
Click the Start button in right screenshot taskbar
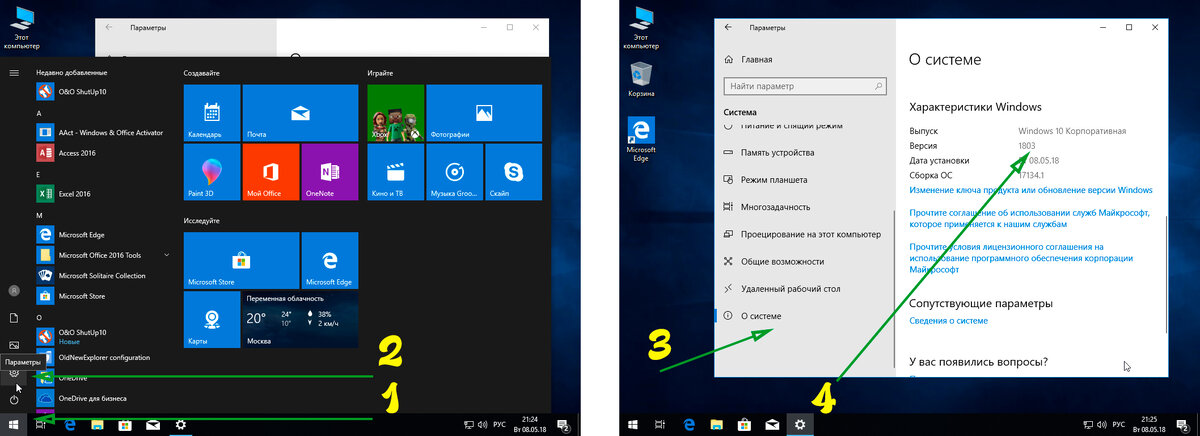tap(633, 425)
